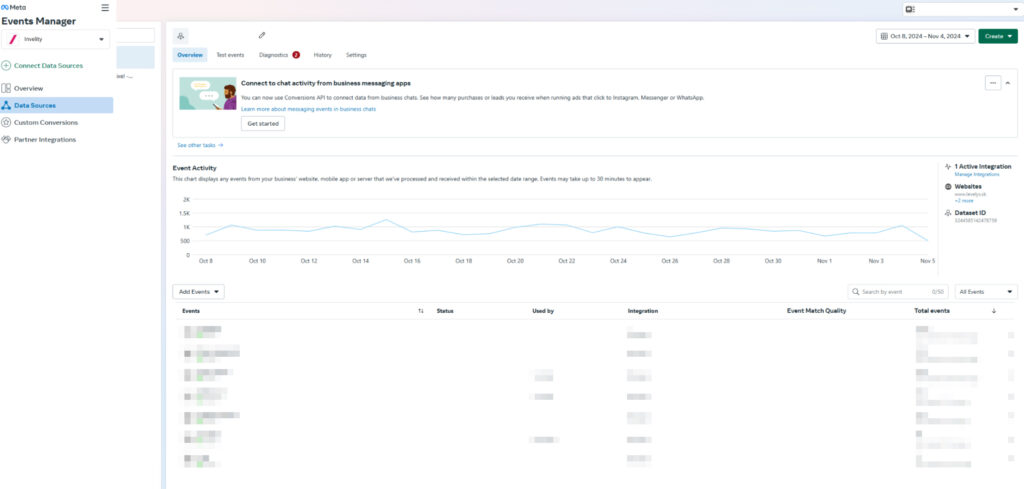Click the dataset icon above Overview tab

[182, 35]
